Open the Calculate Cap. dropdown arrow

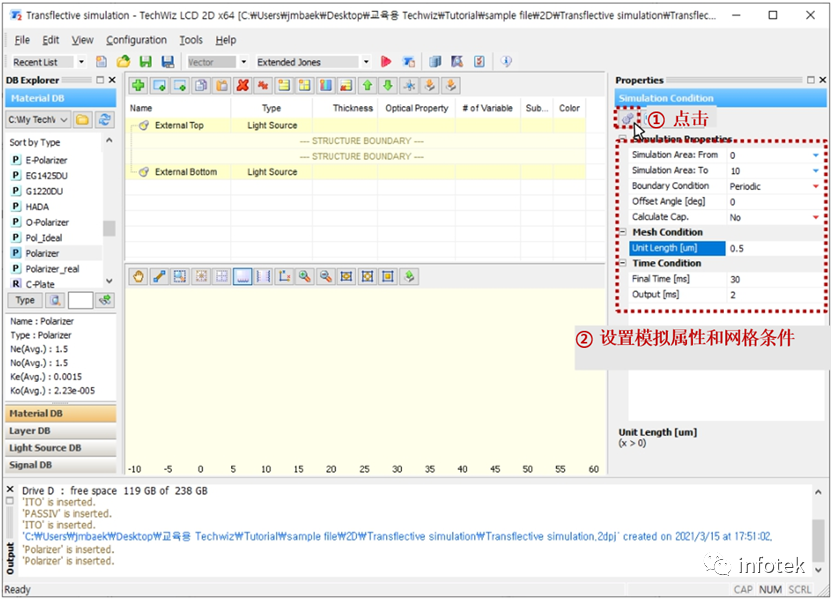point(816,217)
